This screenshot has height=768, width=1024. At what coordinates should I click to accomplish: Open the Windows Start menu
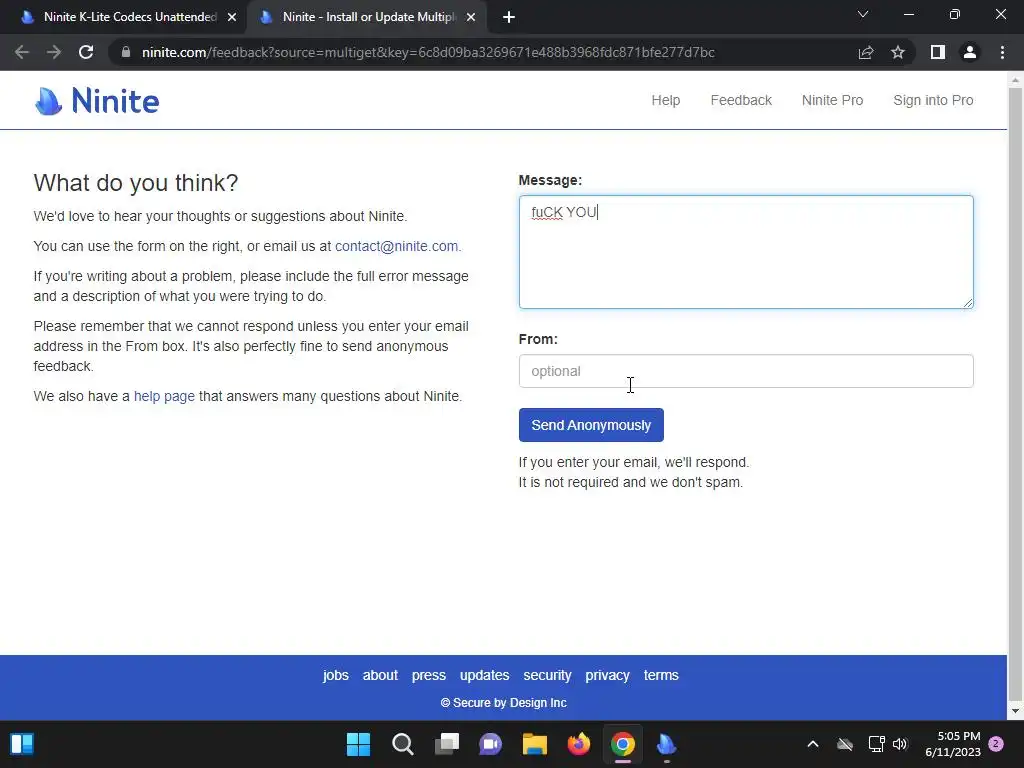click(x=358, y=744)
